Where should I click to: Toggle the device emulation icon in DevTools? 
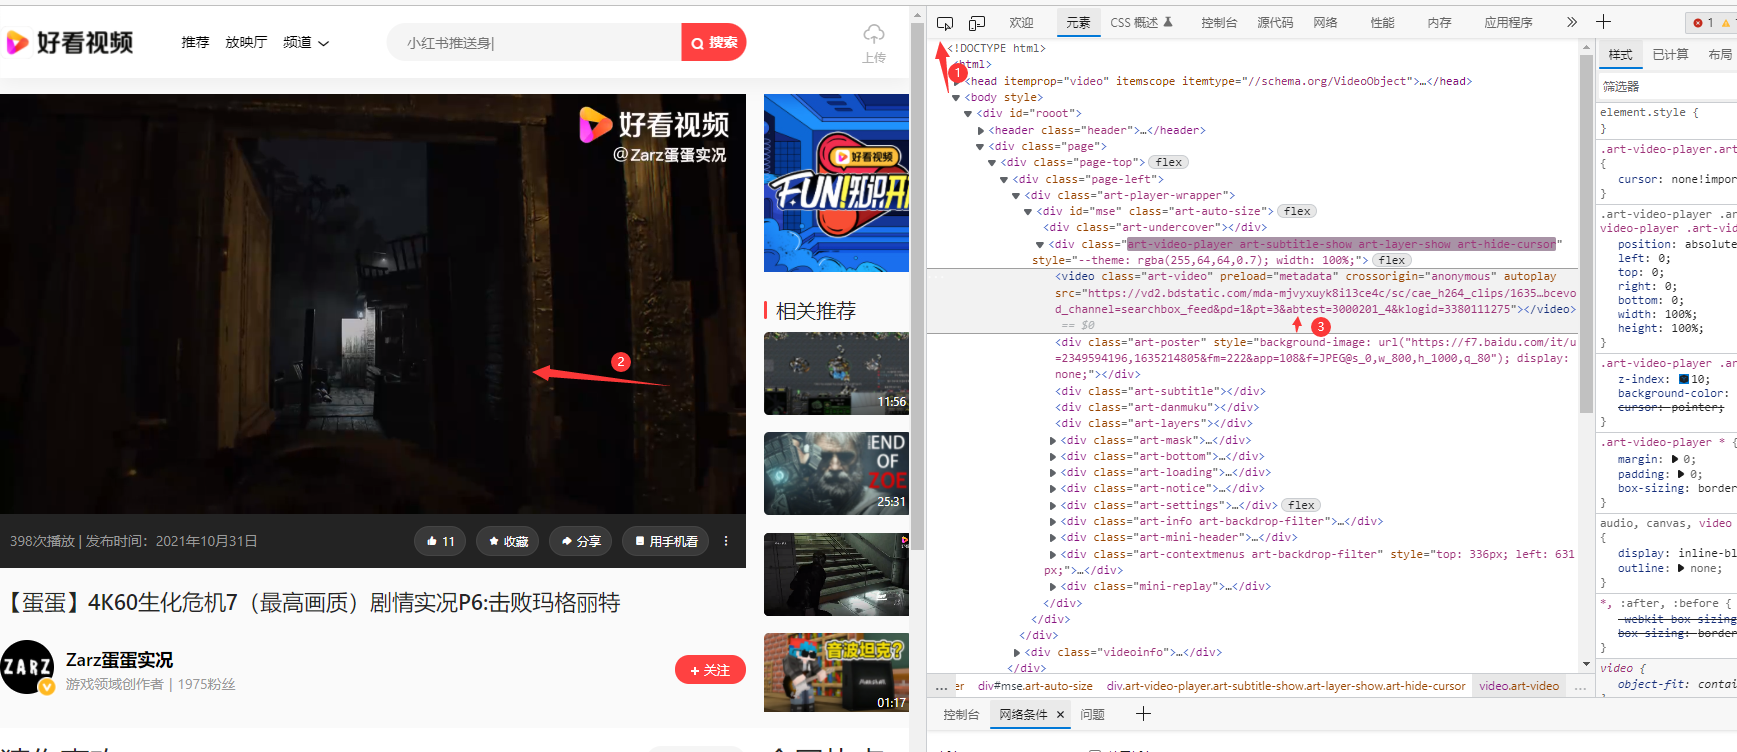[x=977, y=23]
